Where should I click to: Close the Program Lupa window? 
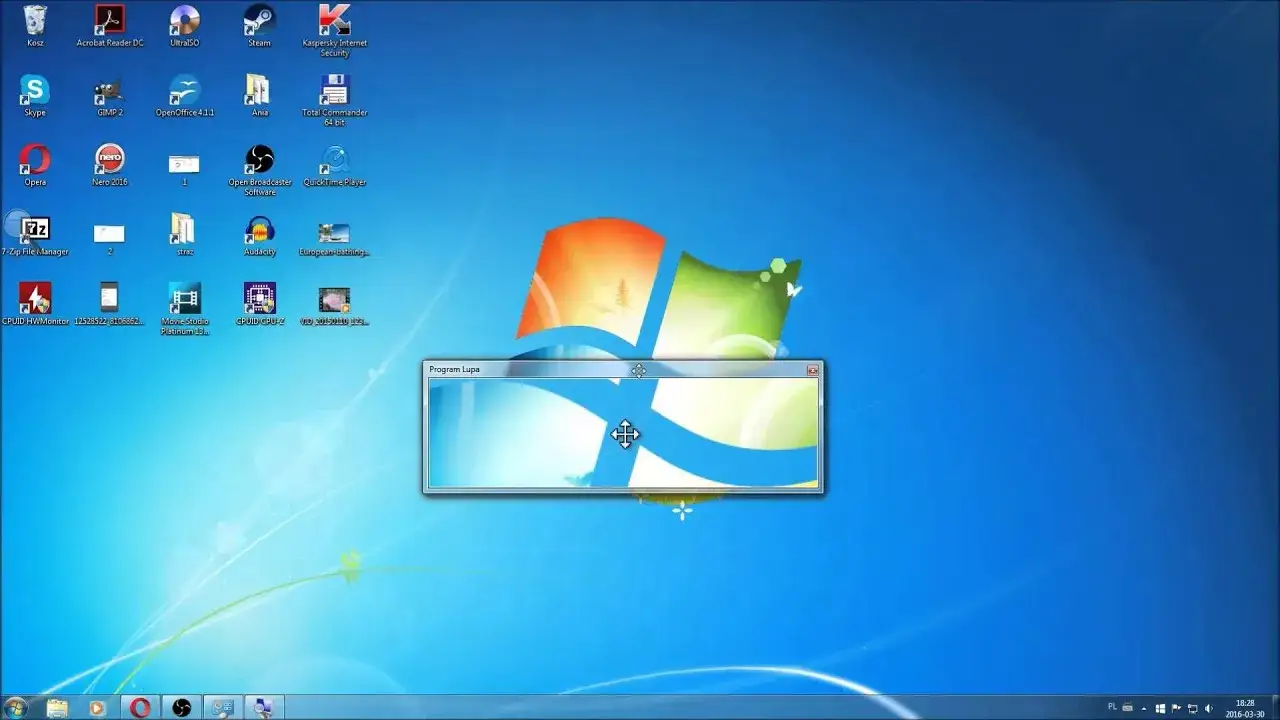(x=813, y=370)
